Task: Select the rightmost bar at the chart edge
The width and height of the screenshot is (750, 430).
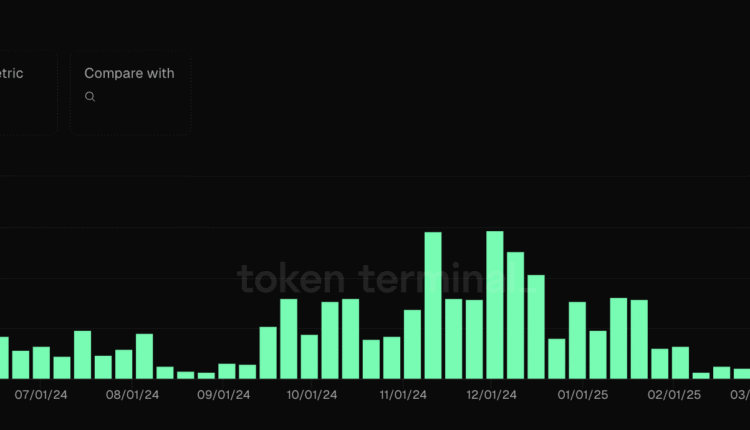Action: coord(742,373)
